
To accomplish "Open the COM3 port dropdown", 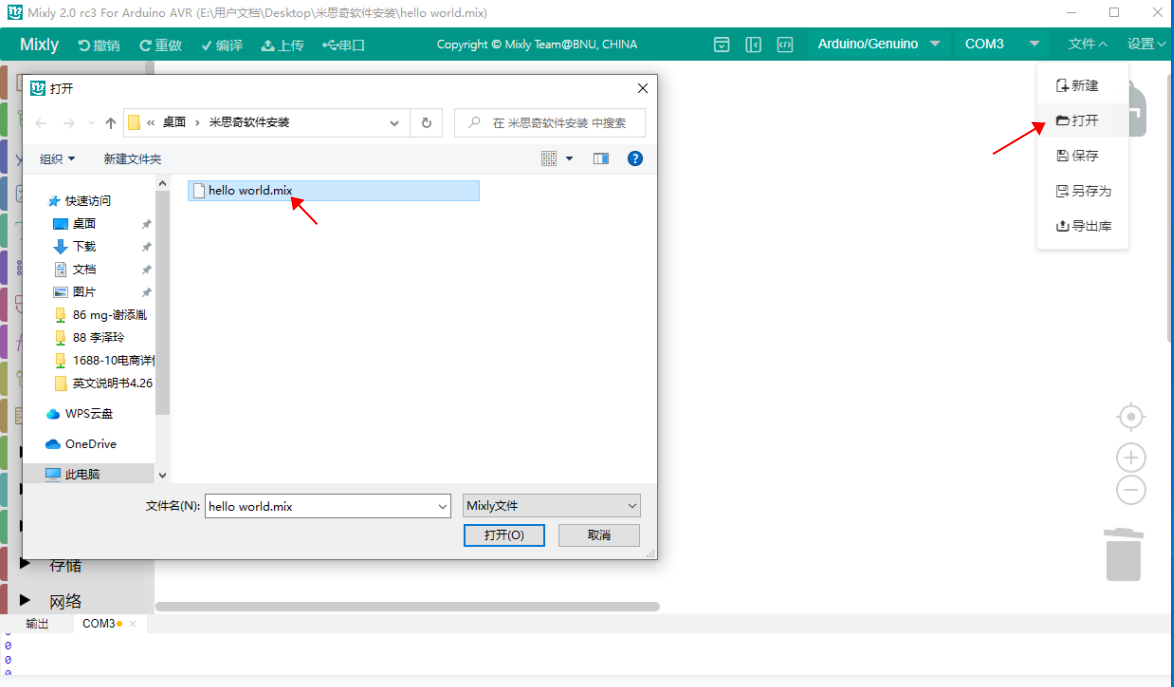I will (x=1002, y=44).
